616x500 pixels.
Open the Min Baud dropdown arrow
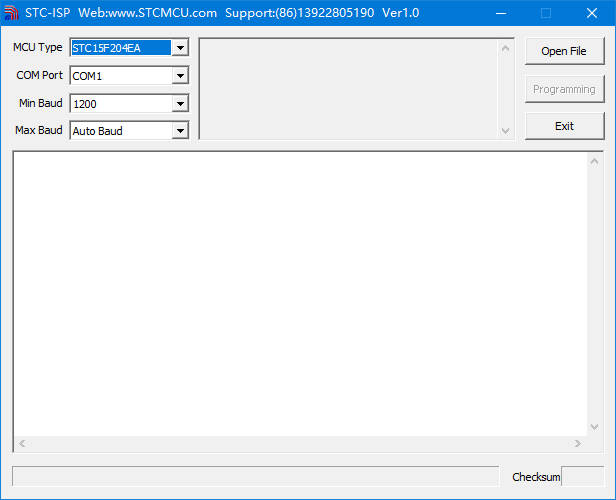180,104
